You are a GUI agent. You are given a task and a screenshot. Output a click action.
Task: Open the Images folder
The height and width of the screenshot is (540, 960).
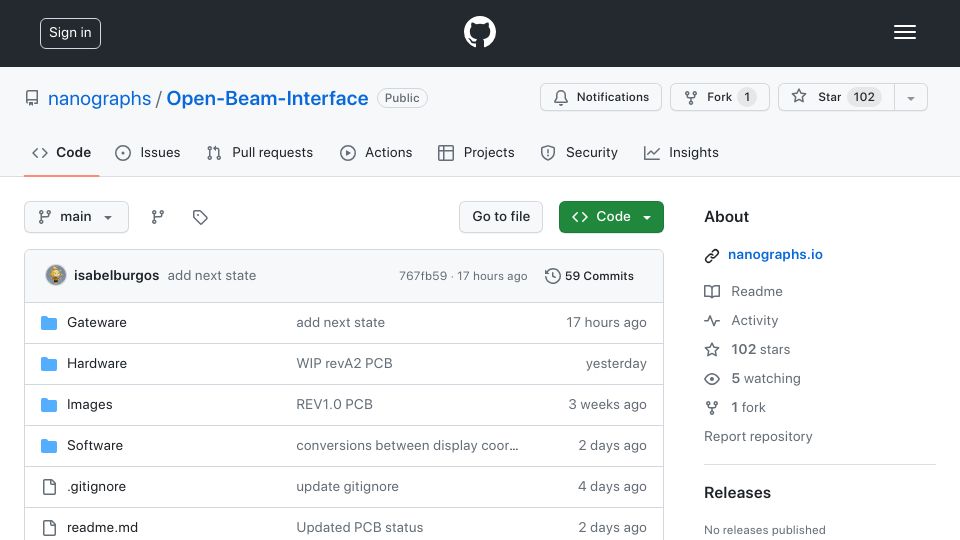pos(90,405)
